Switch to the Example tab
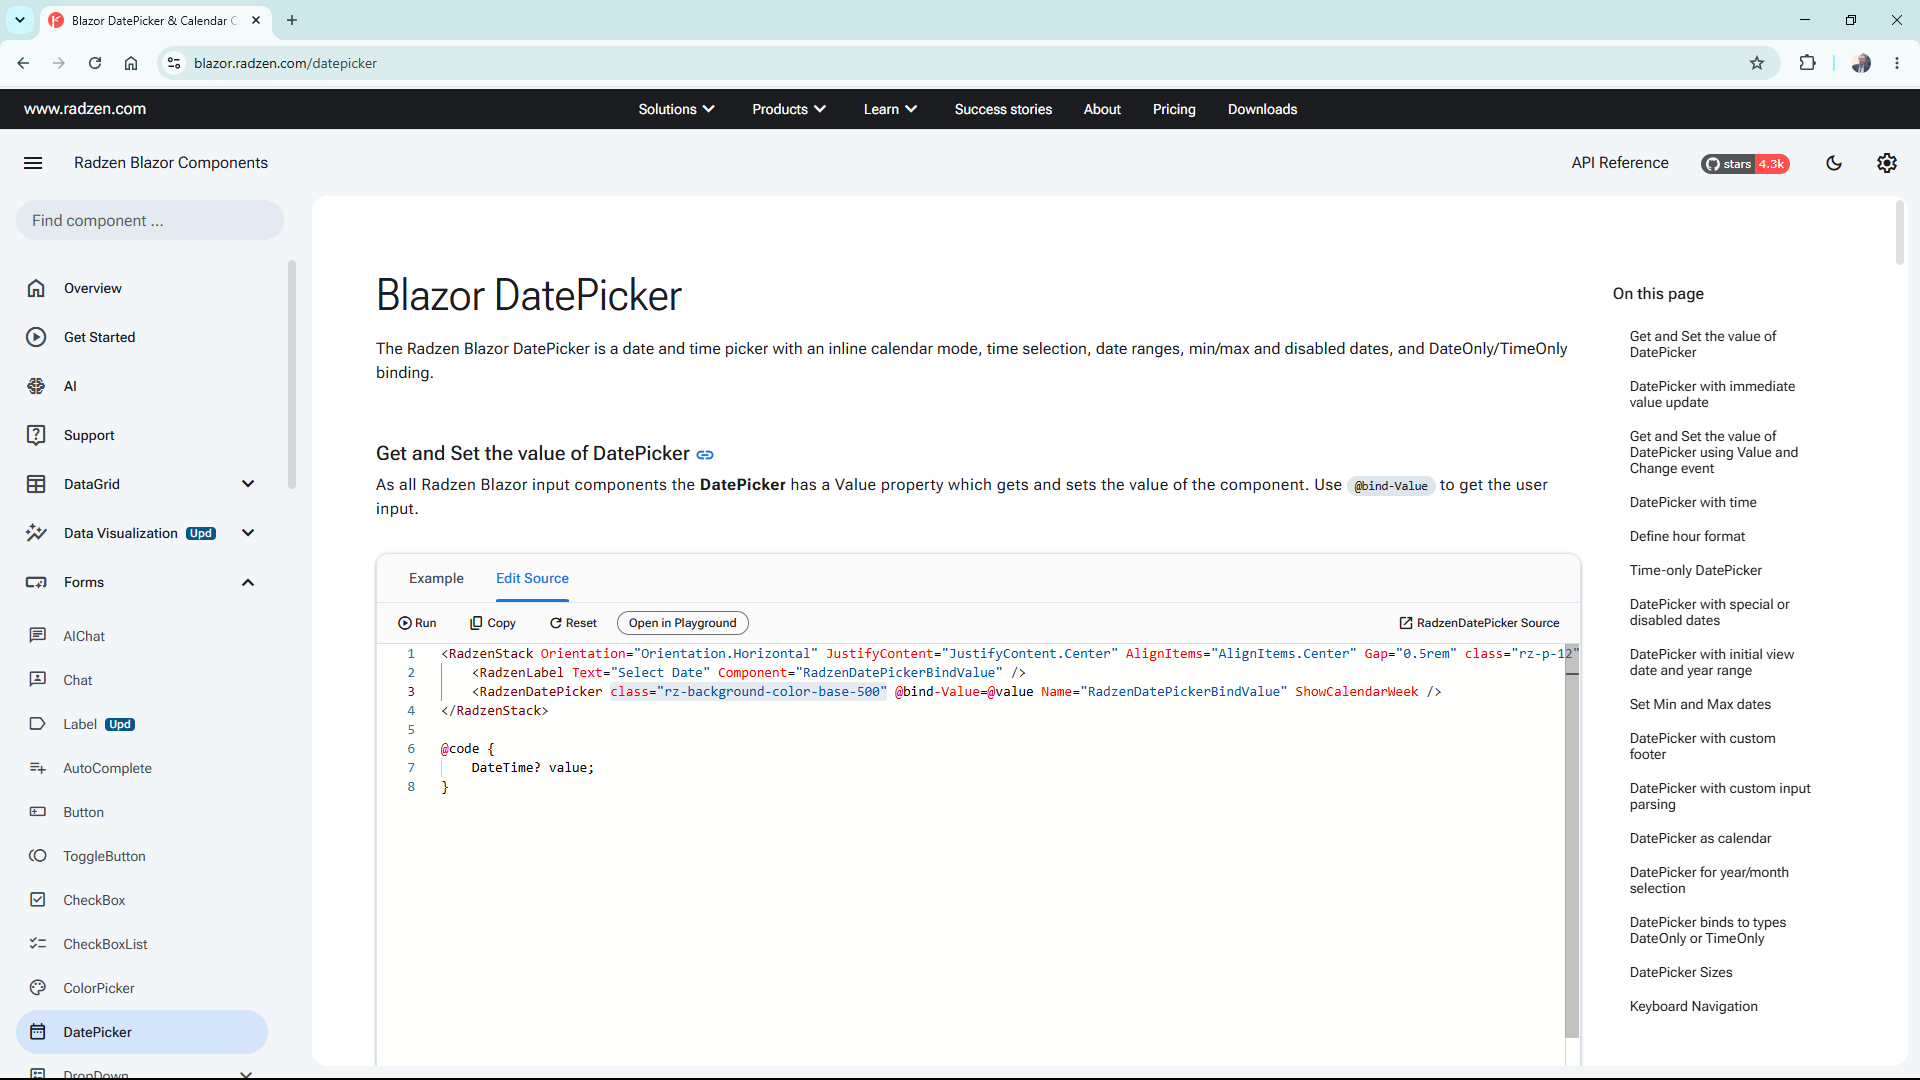 click(436, 578)
